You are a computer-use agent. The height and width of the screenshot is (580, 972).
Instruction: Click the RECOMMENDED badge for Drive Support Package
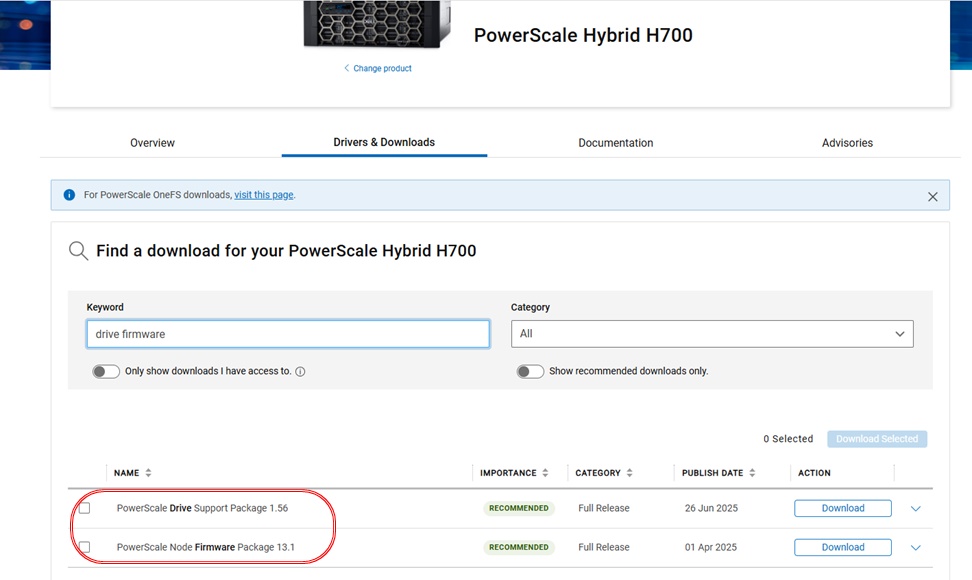click(x=519, y=508)
